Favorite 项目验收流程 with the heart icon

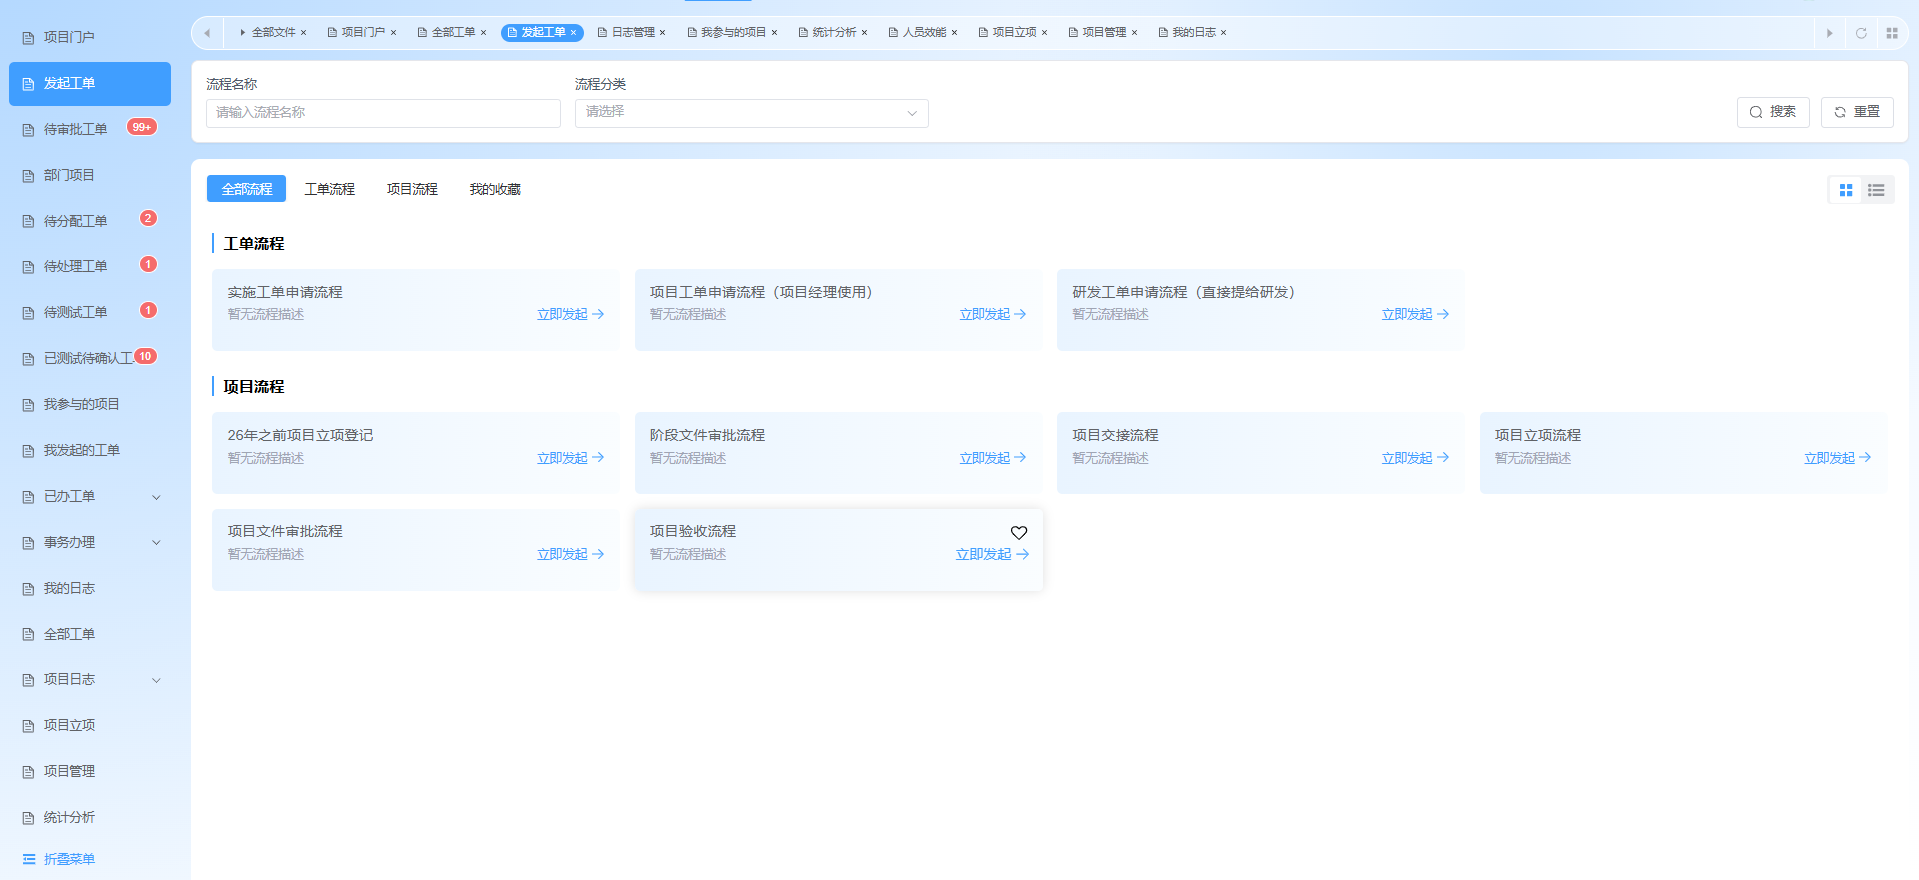1019,533
